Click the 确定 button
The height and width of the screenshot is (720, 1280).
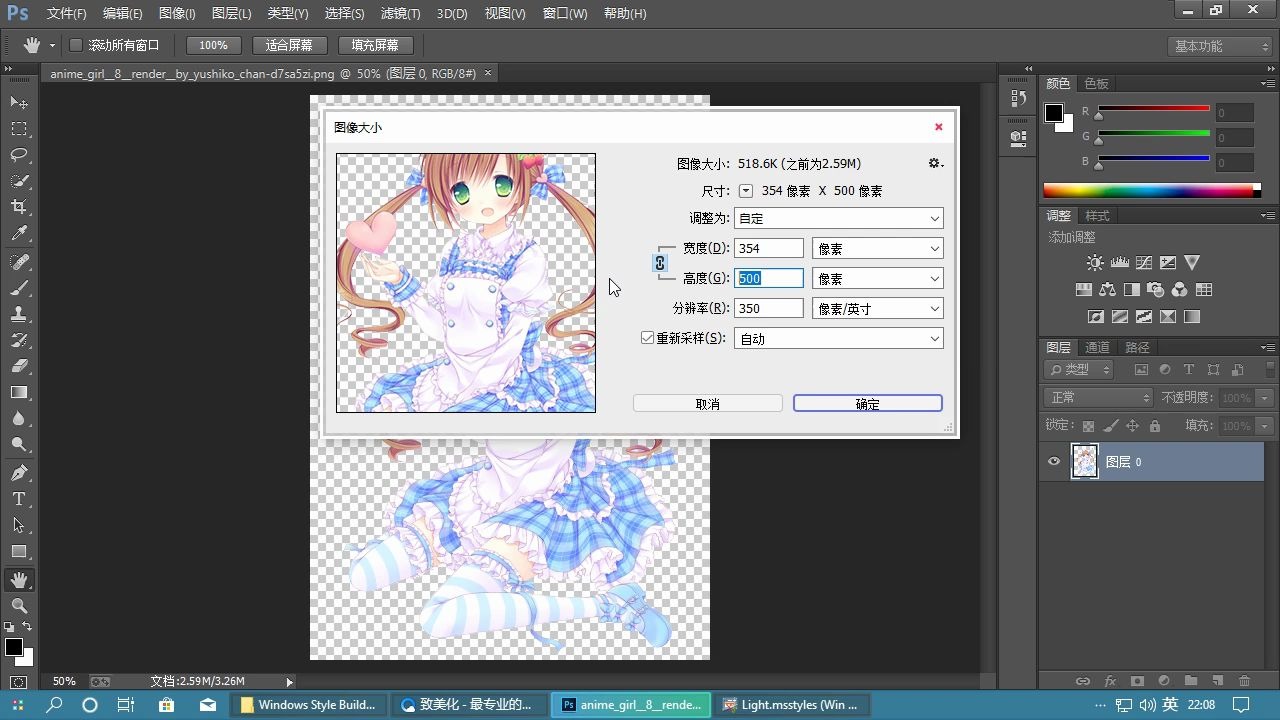click(x=868, y=404)
